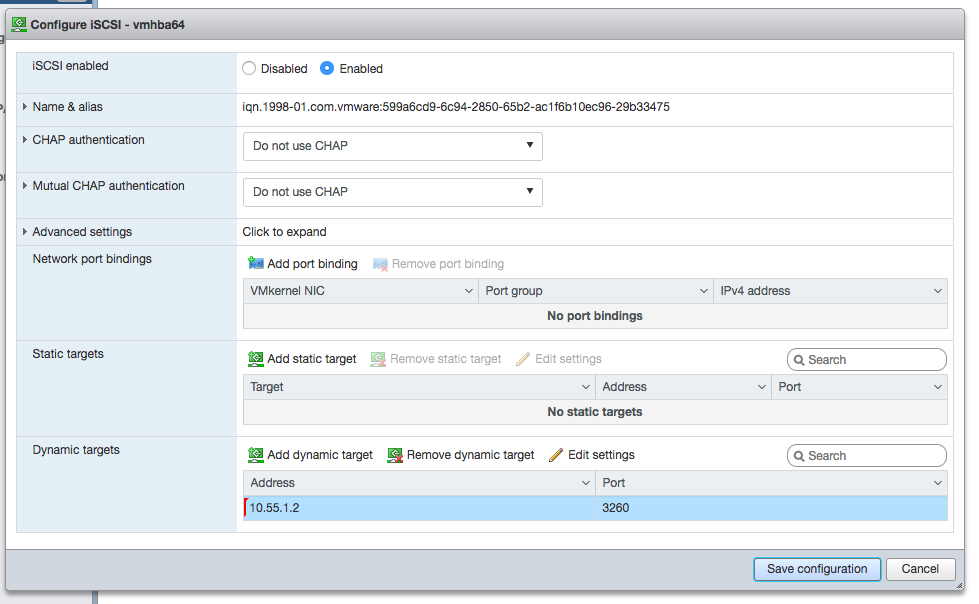Viewport: 979px width, 604px height.
Task: Click the dialog resize grip corner
Action: (x=959, y=585)
